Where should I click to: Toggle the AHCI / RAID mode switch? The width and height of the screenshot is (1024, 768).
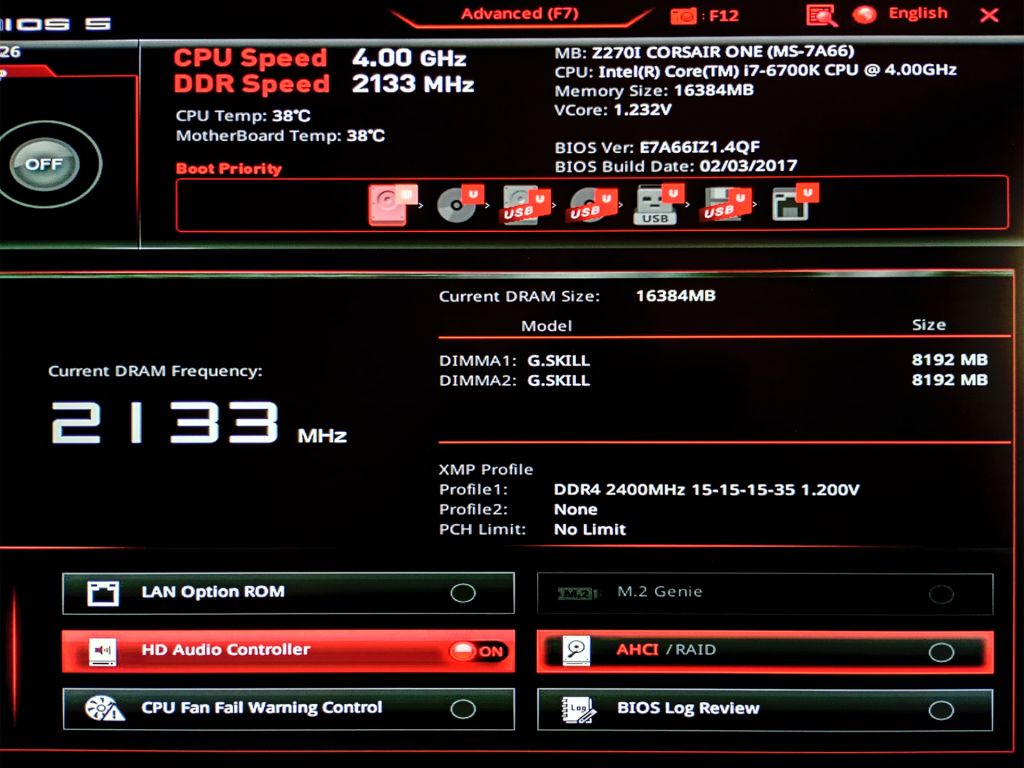[x=941, y=652]
